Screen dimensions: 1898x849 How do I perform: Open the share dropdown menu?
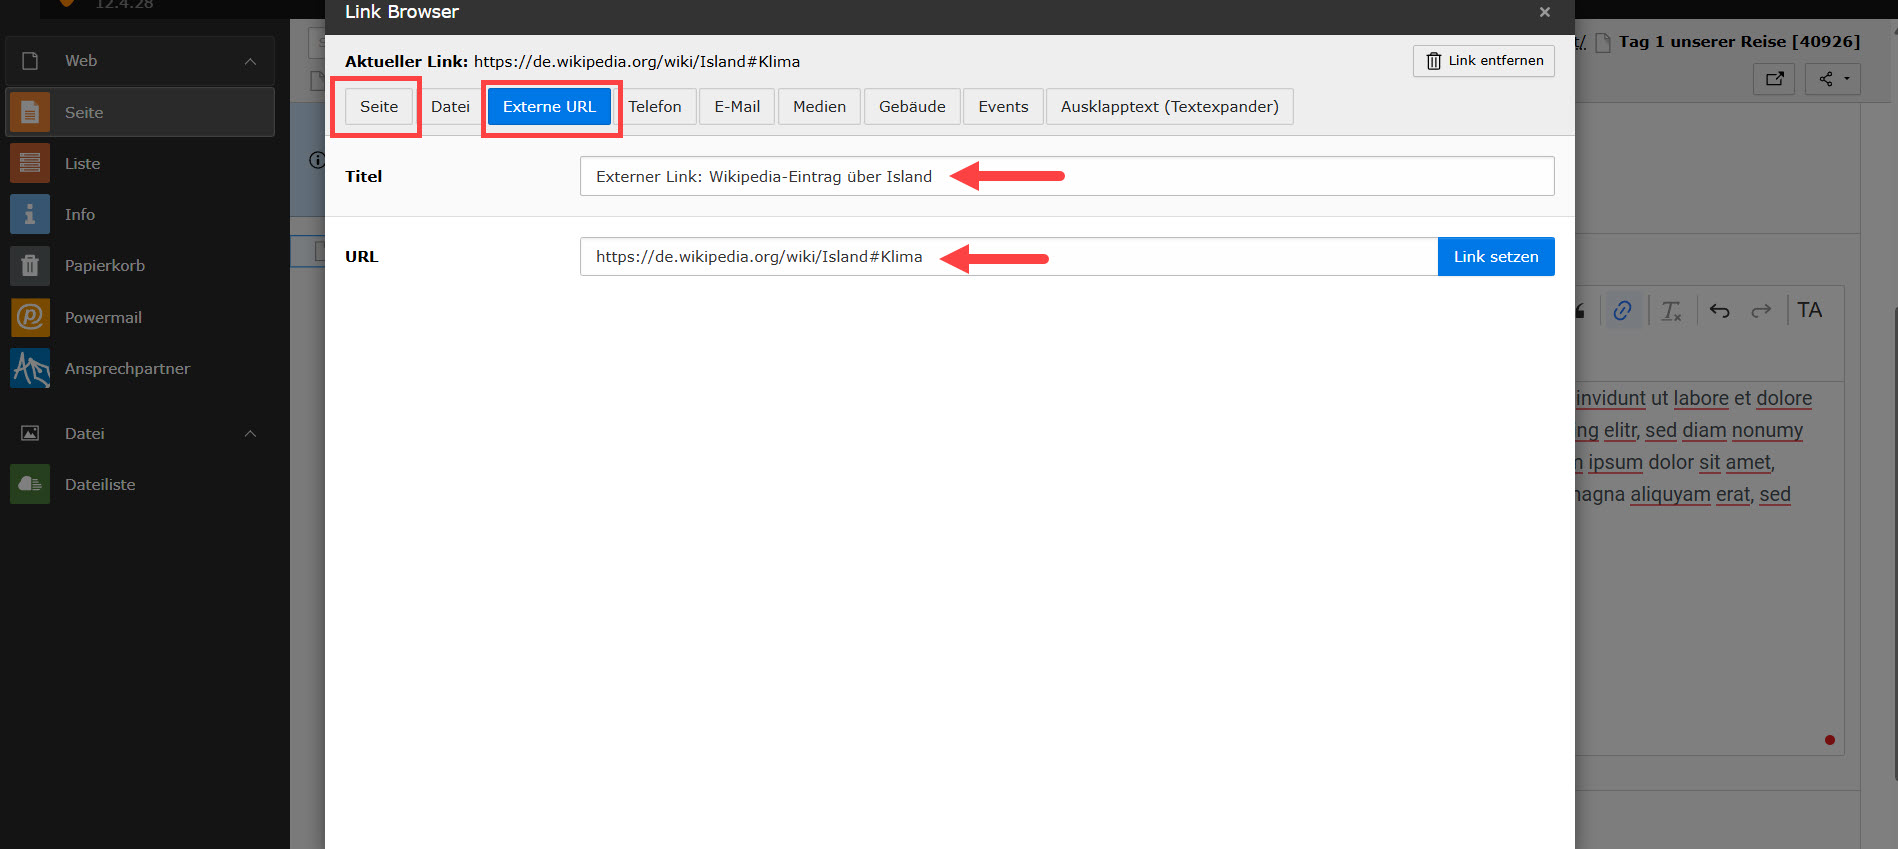(x=1832, y=79)
